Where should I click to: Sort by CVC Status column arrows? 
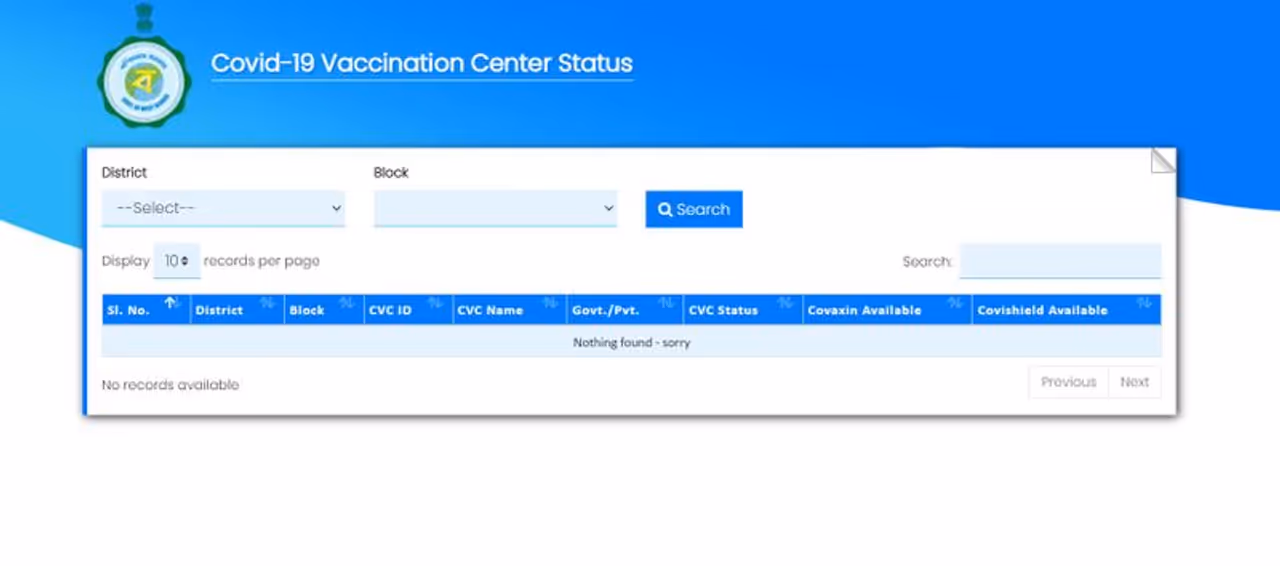[x=785, y=303]
